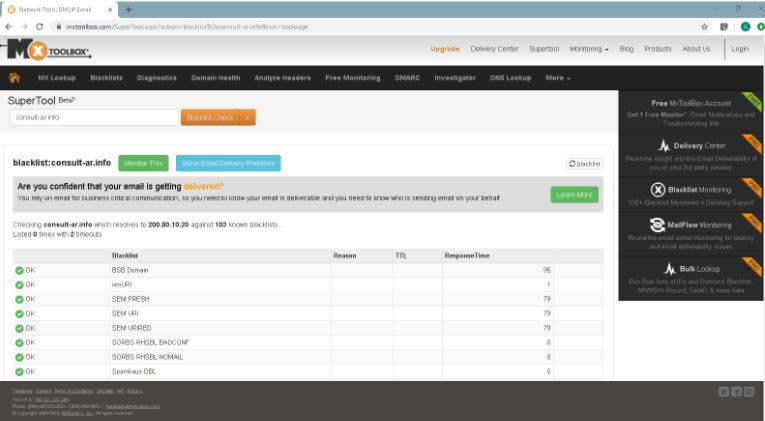Image resolution: width=765 pixels, height=421 pixels.
Task: Open Domain Health tab
Action: tap(216, 78)
